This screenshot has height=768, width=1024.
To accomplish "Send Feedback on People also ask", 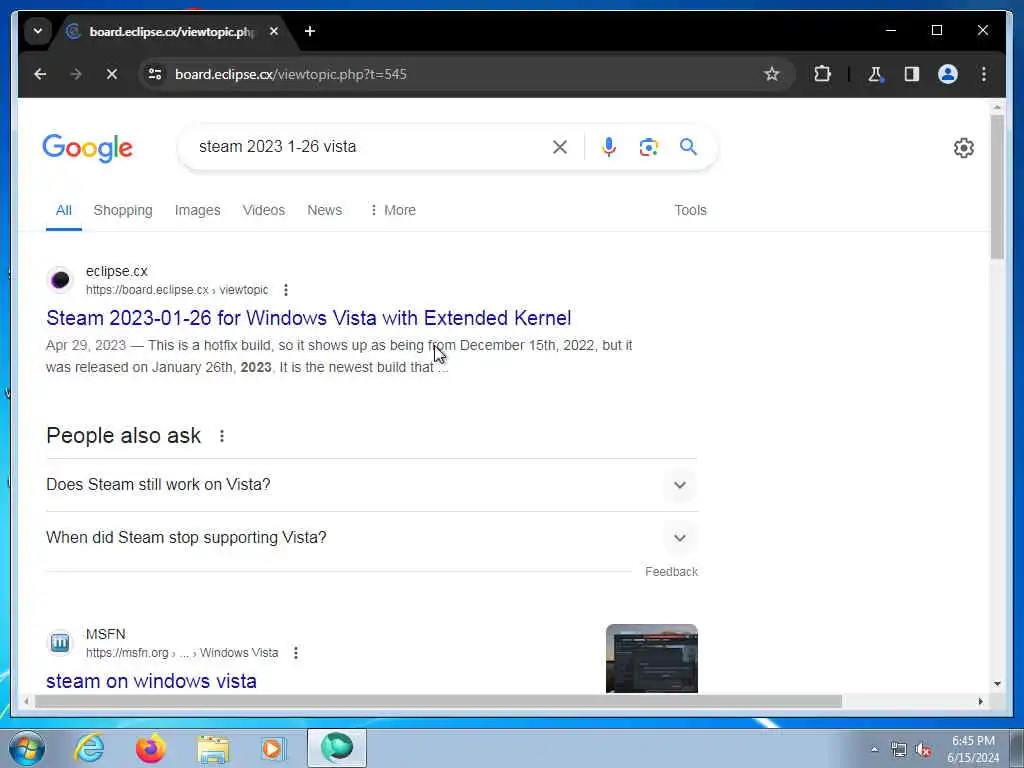I will click(671, 572).
